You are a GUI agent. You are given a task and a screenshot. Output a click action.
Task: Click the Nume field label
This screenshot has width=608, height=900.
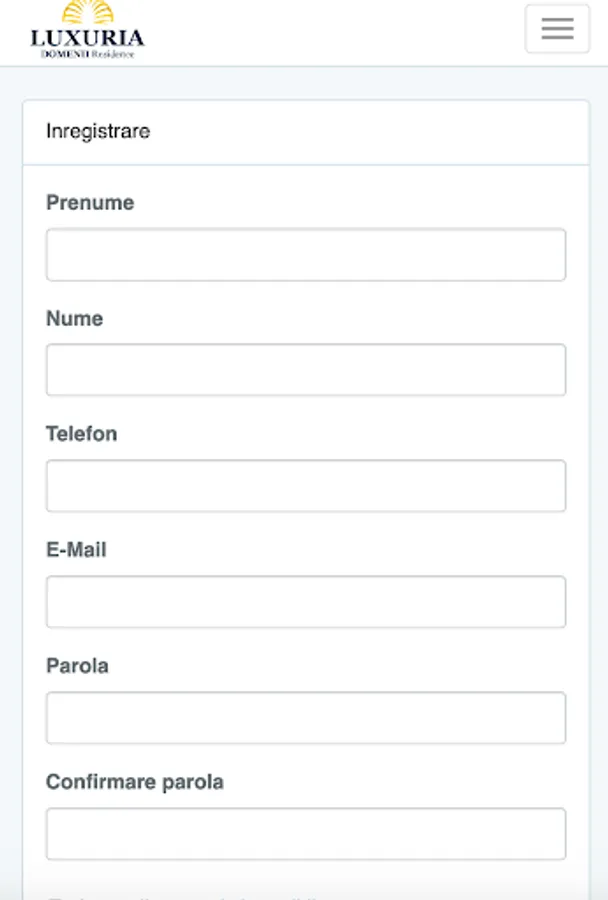[x=74, y=319]
